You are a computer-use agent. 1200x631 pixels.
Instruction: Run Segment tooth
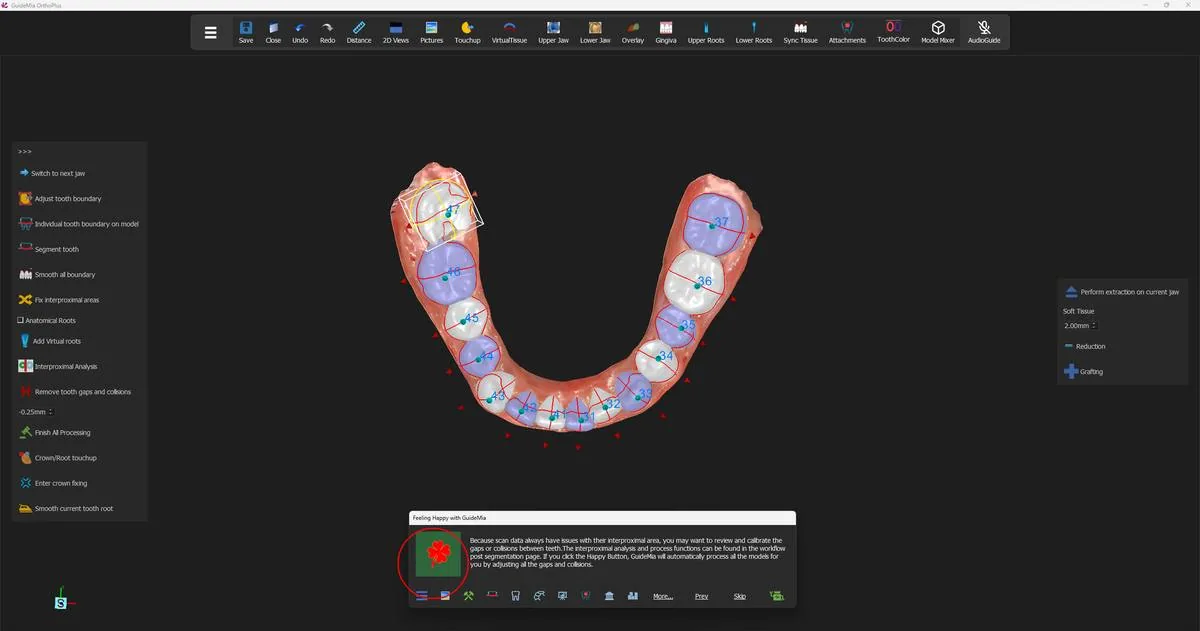pyautogui.click(x=48, y=249)
